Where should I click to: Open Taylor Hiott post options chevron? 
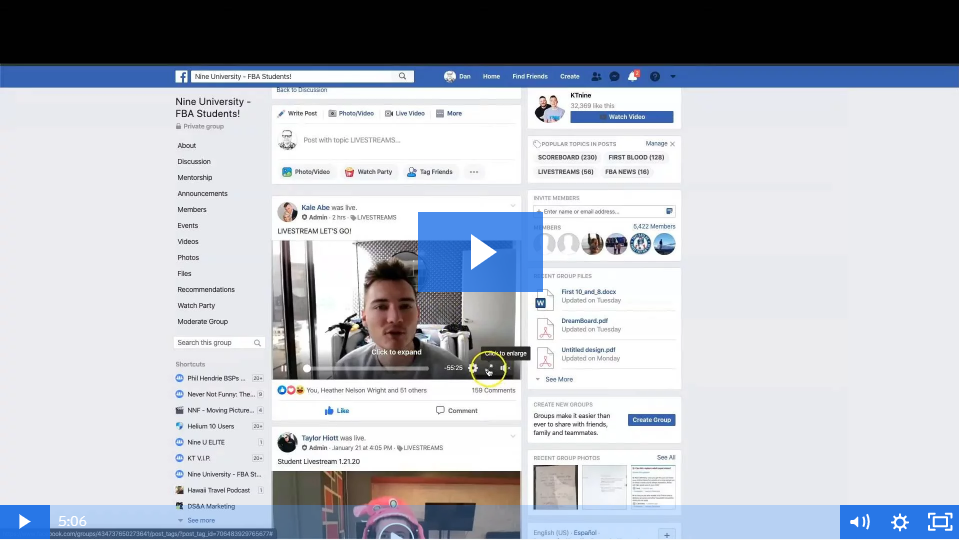tap(513, 437)
